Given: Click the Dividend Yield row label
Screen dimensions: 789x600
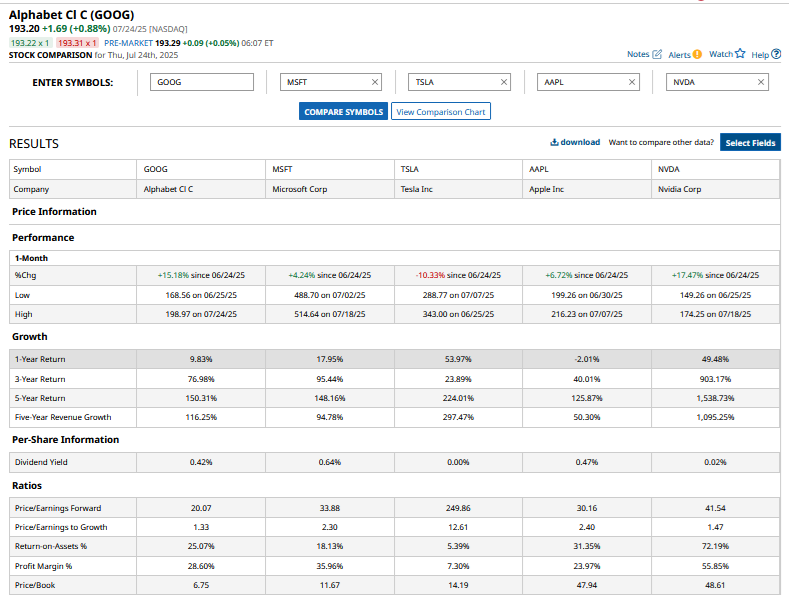Looking at the screenshot, I should (x=41, y=462).
